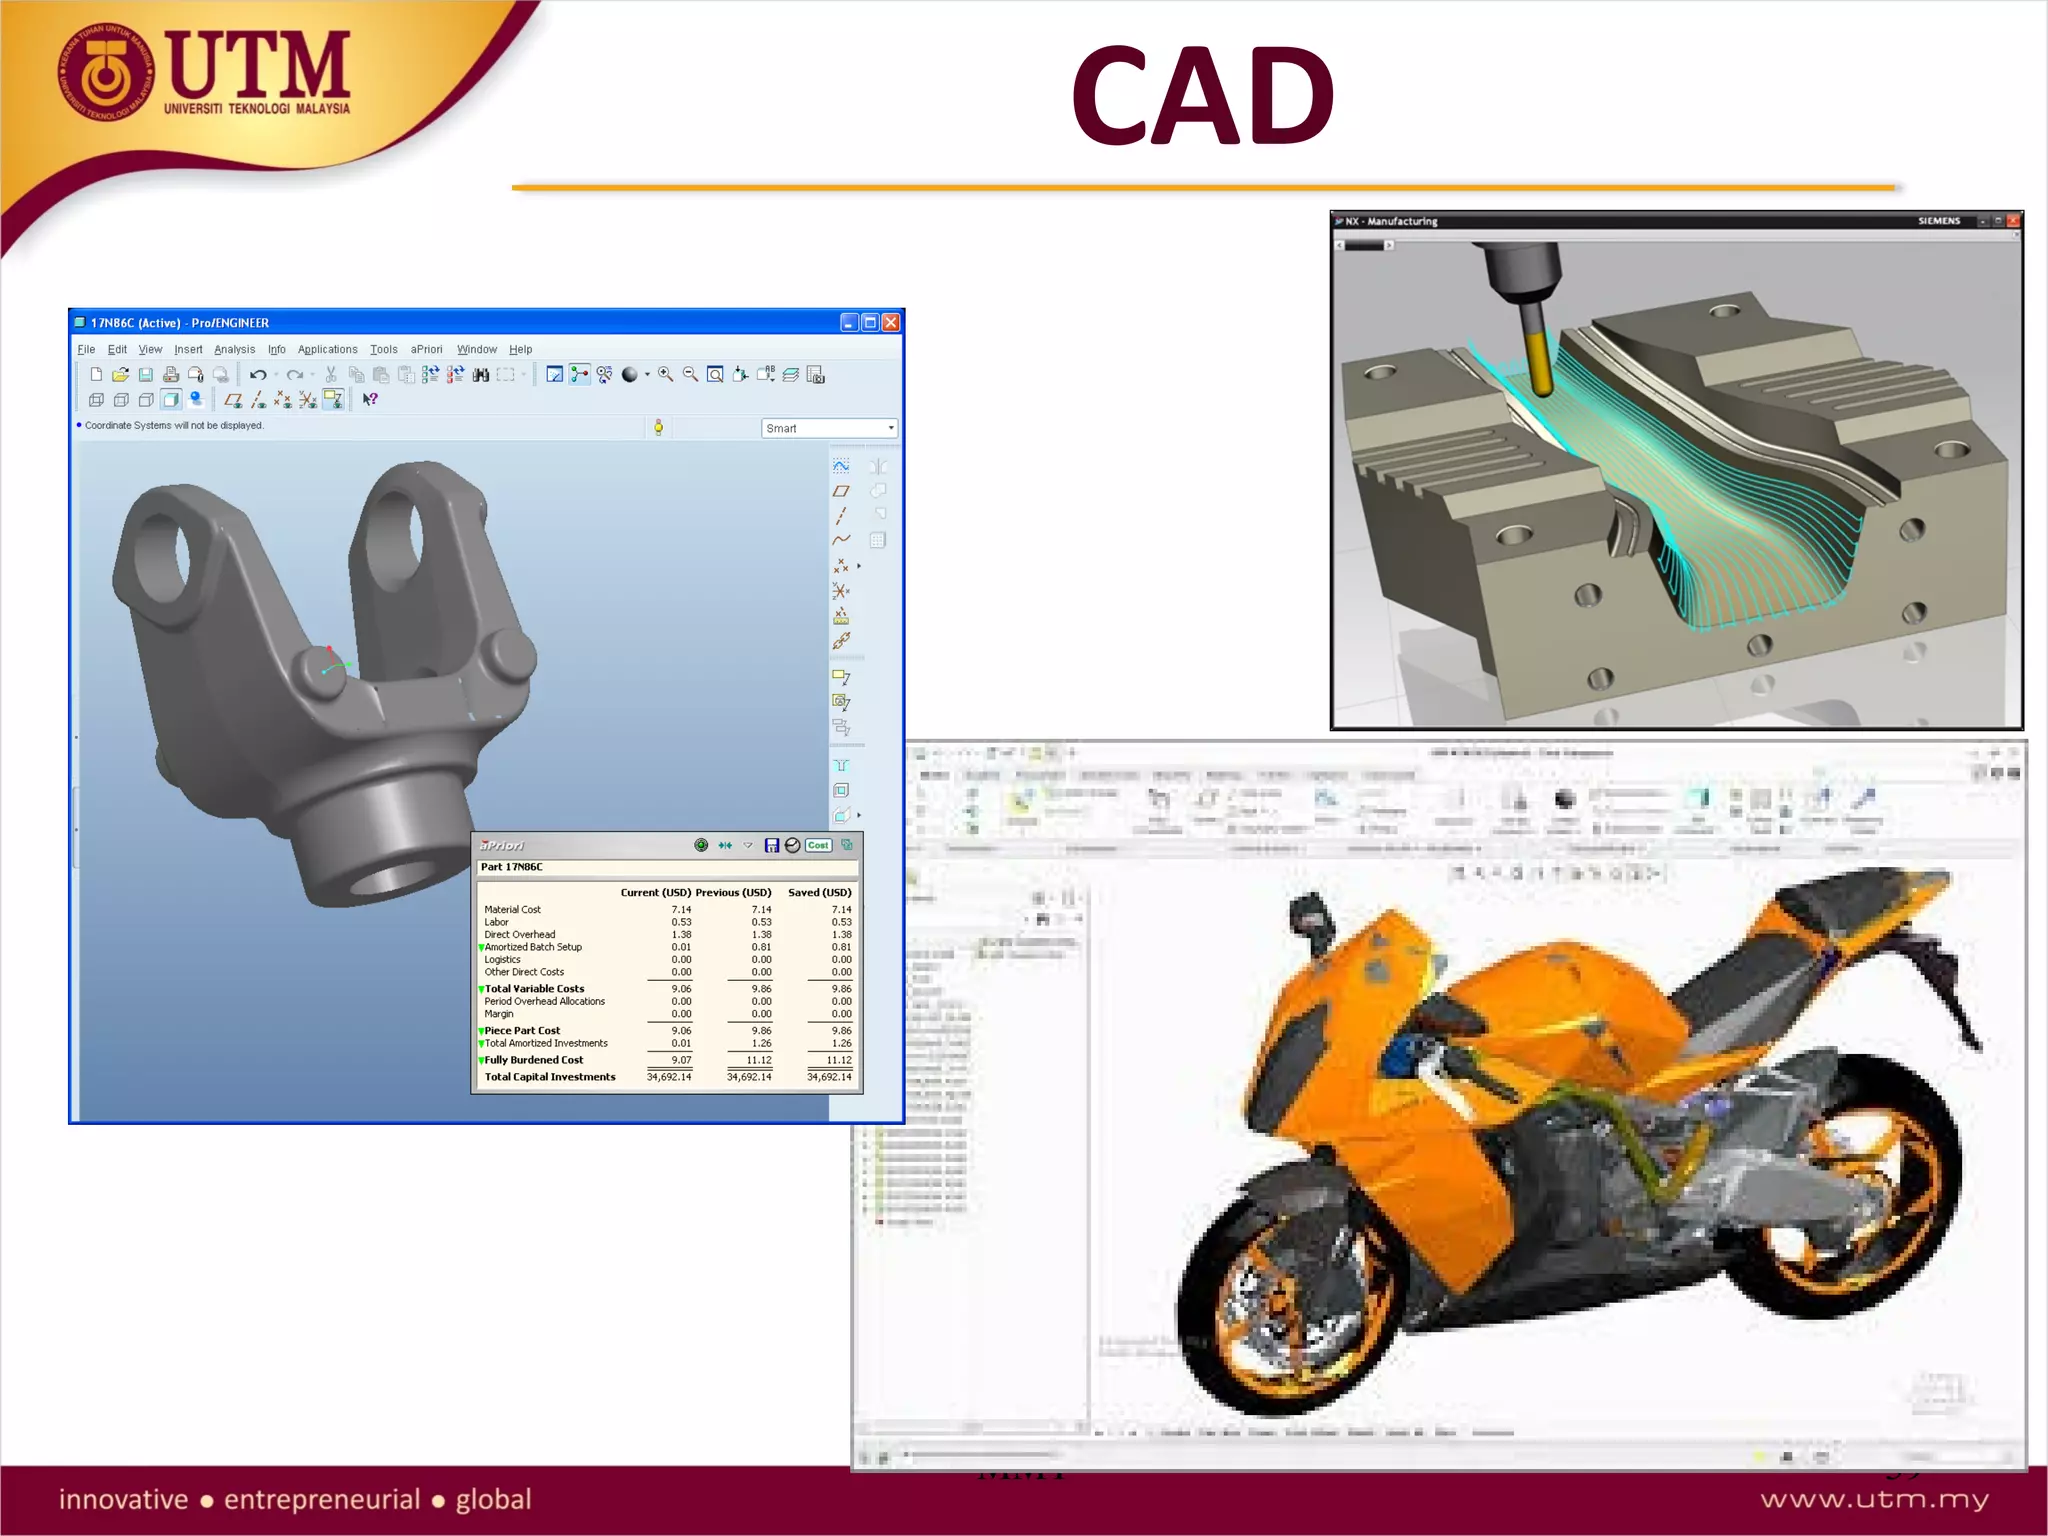The height and width of the screenshot is (1536, 2048).
Task: Toggle Shading display mode button
Action: 171,400
